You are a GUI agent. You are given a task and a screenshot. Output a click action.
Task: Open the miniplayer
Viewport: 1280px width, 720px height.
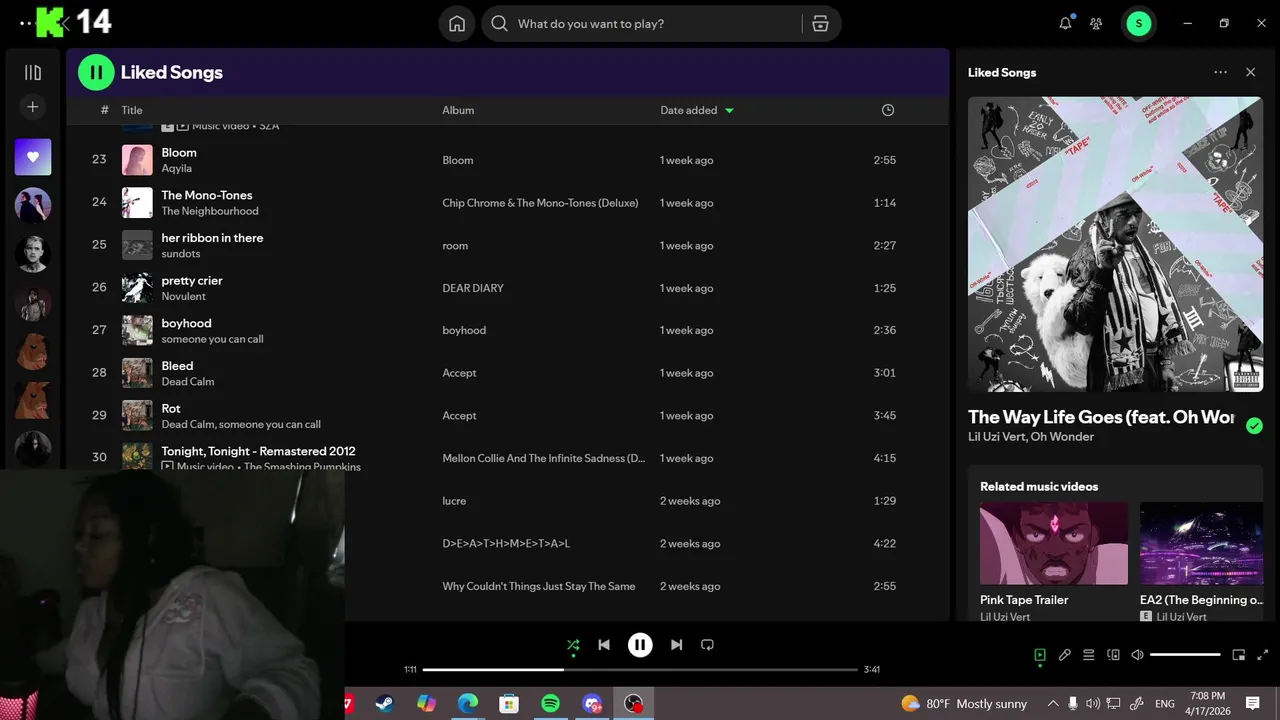point(1238,655)
